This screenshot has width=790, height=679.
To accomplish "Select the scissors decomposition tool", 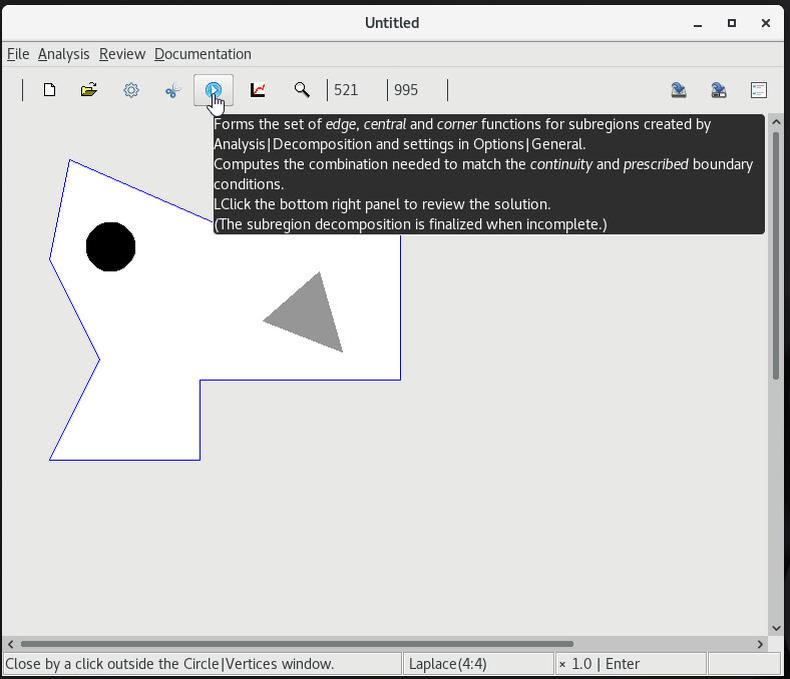I will (x=172, y=90).
